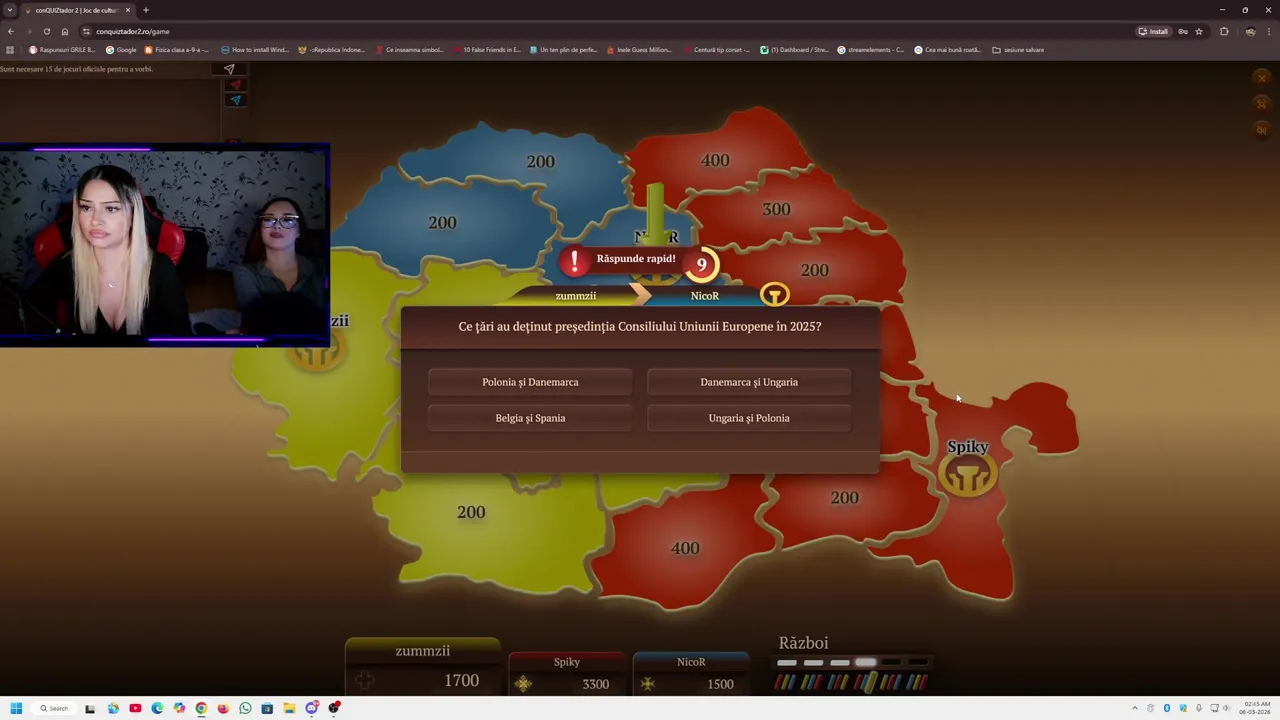Reload the conquiztador page
The height and width of the screenshot is (720, 1280).
click(x=46, y=31)
